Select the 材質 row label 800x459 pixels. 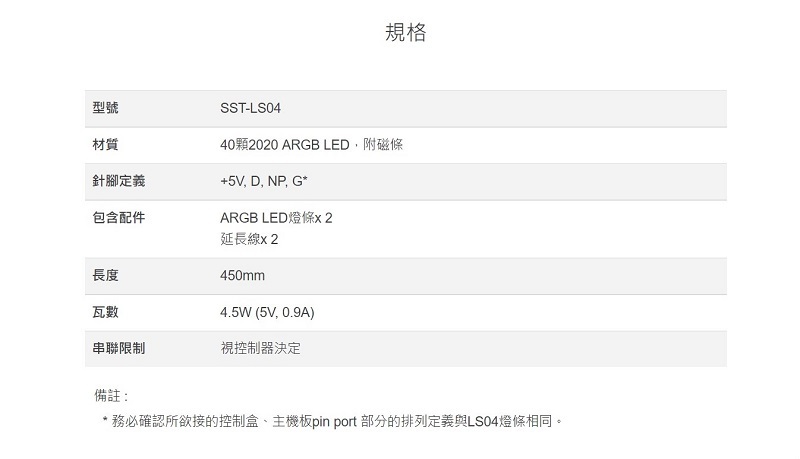[105, 145]
